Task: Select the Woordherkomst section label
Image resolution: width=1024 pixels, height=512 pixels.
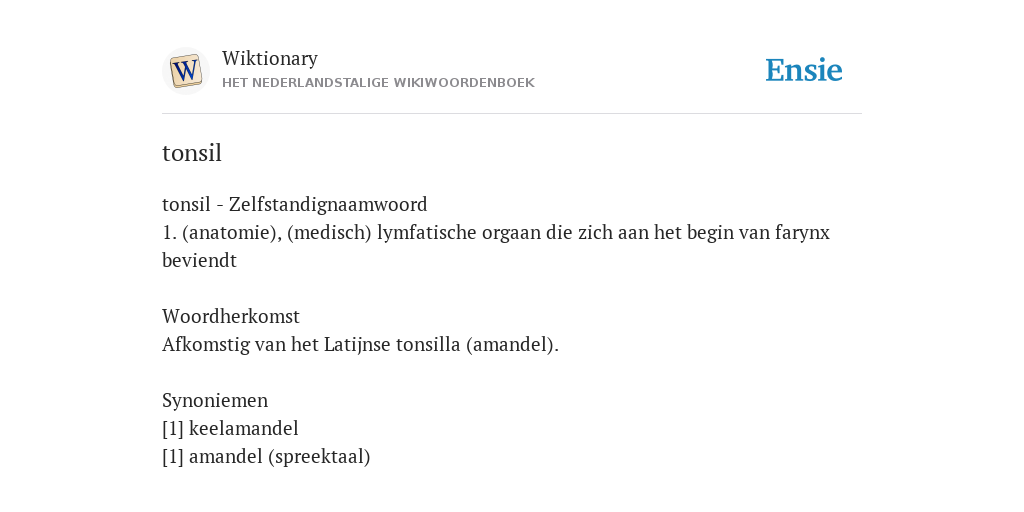Action: [x=231, y=316]
